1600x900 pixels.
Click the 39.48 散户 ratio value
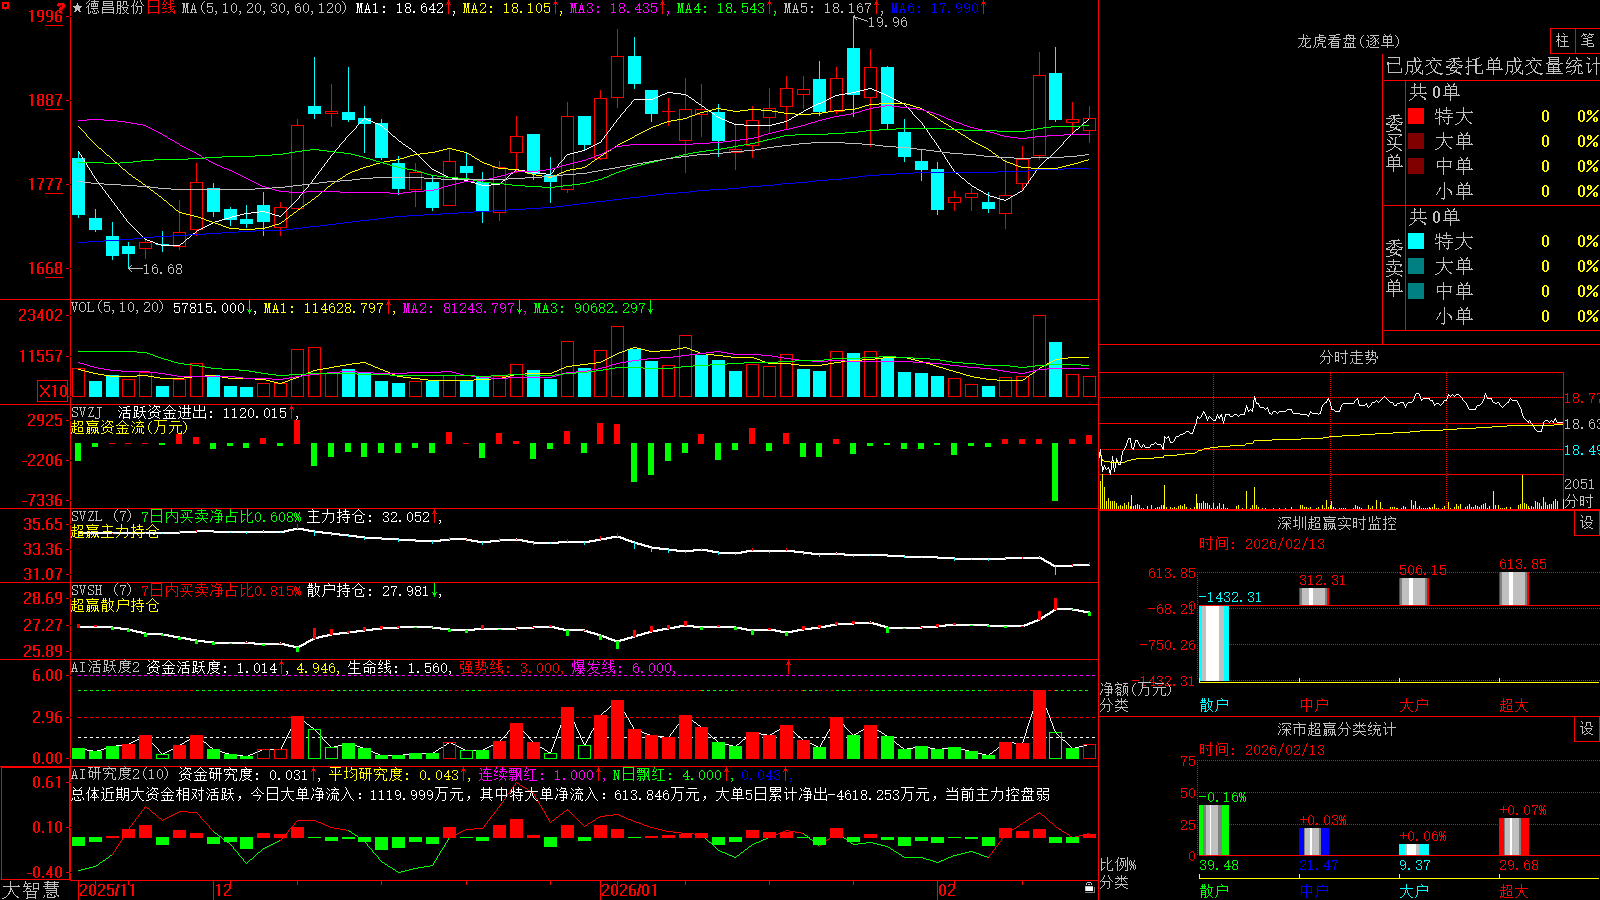click(x=1219, y=865)
